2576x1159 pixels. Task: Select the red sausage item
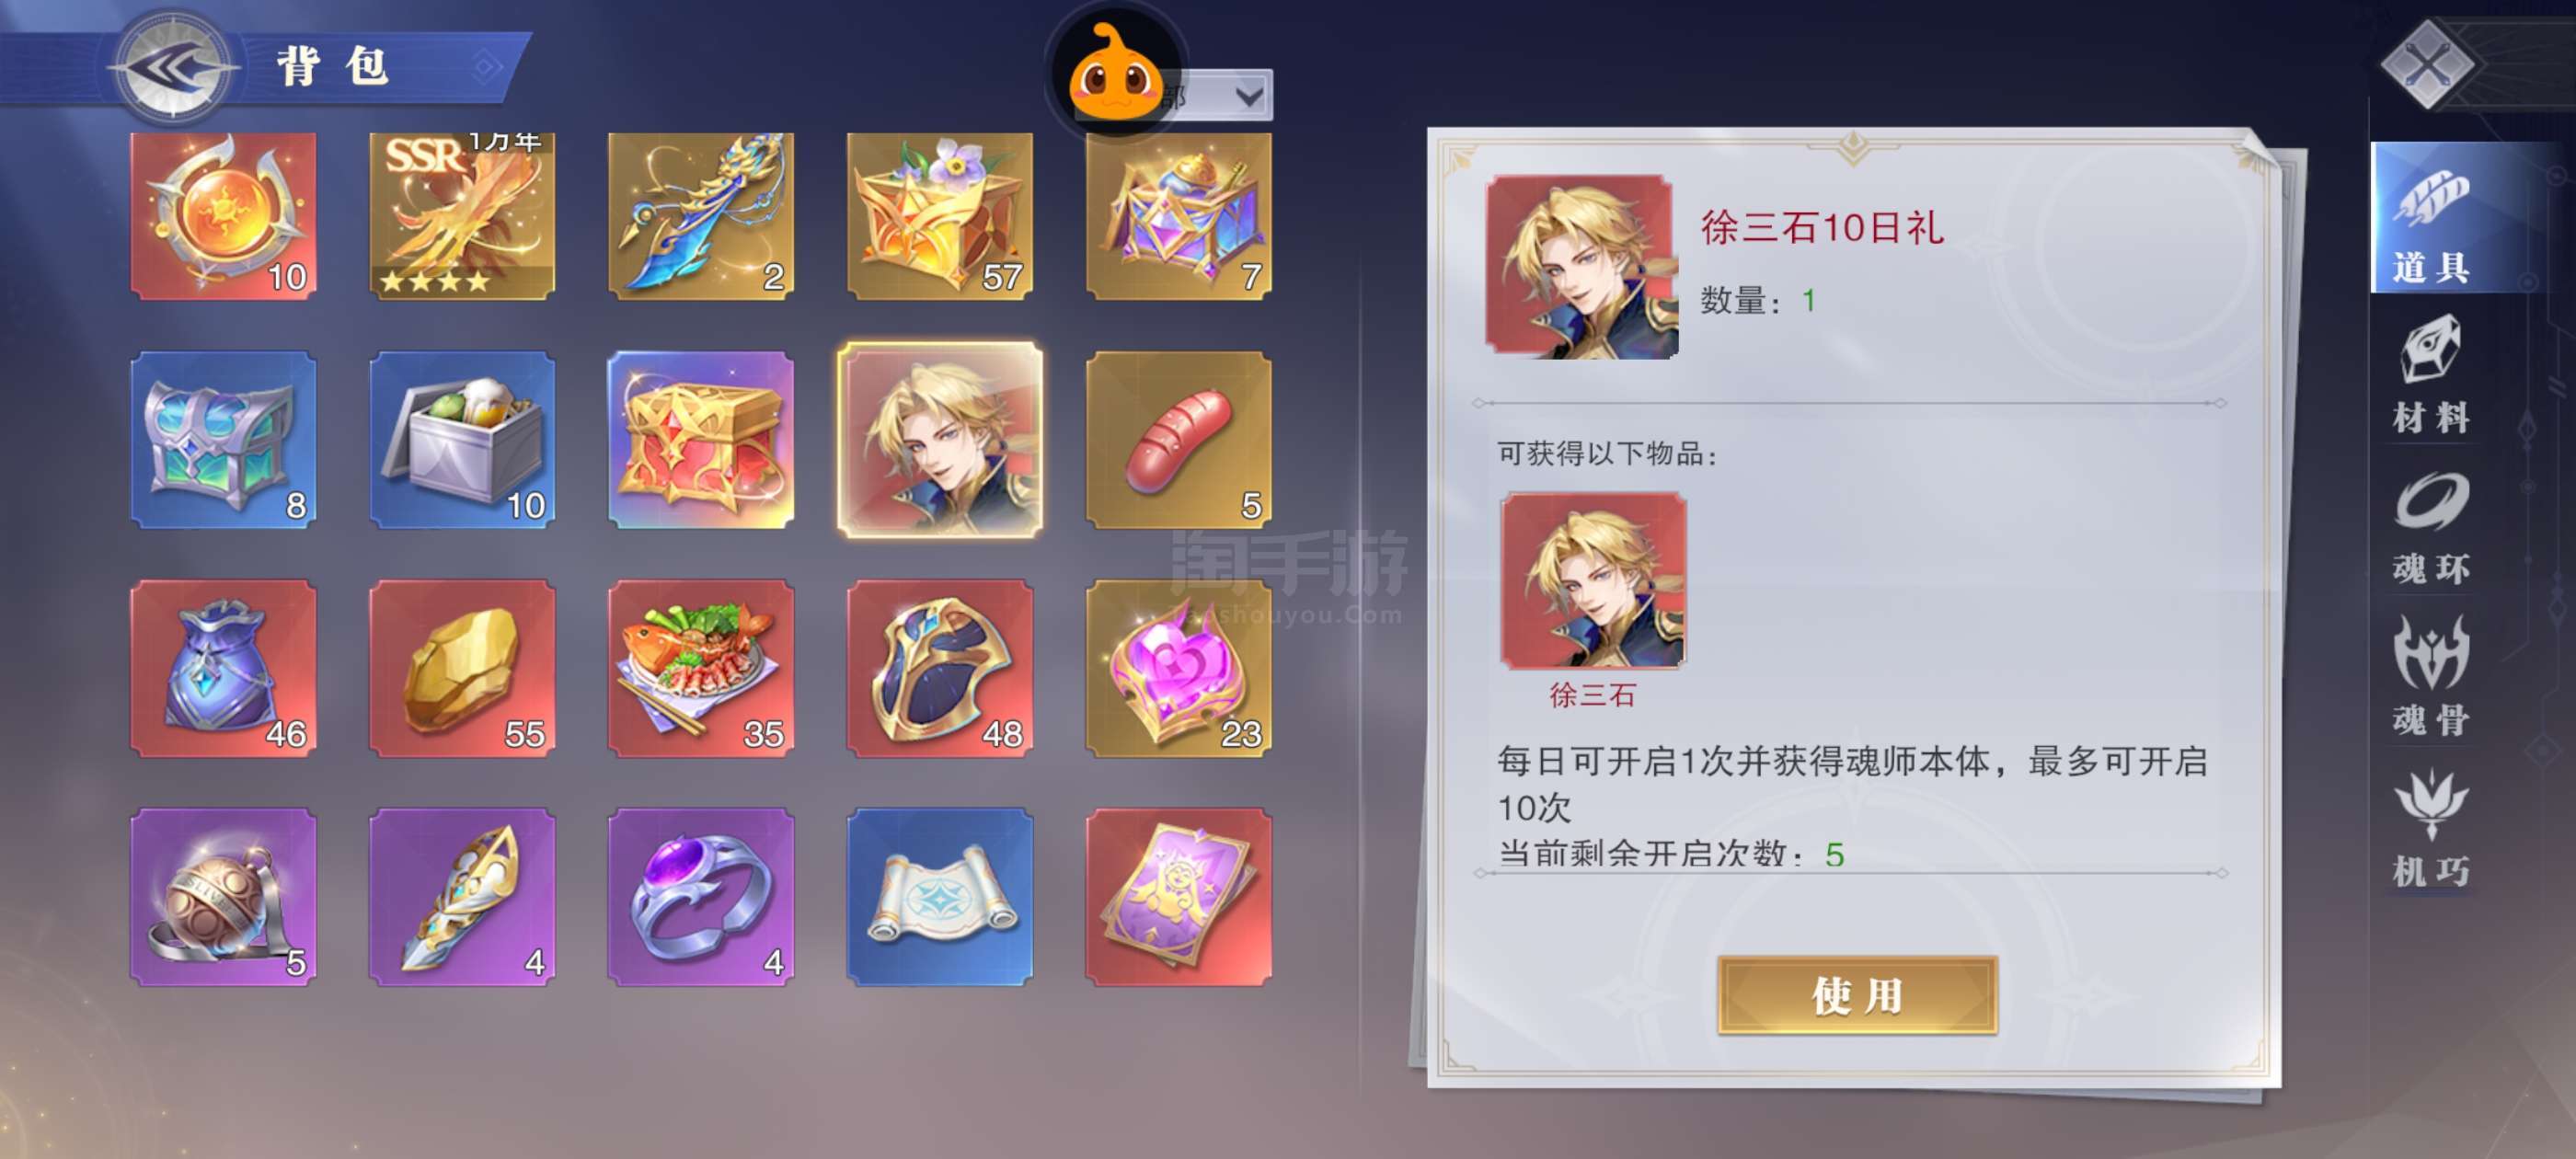pos(1179,440)
